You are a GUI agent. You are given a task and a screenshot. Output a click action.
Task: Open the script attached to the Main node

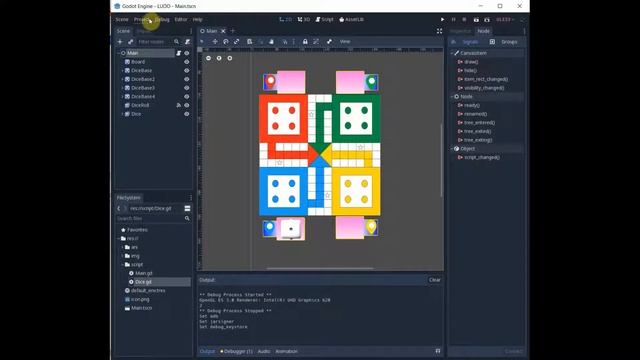[178, 53]
